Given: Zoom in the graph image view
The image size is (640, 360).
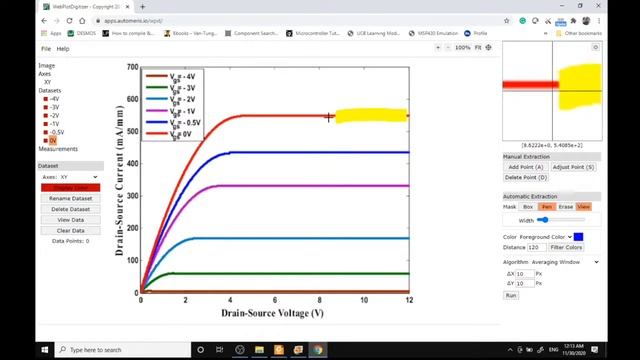Looking at the screenshot, I should [x=438, y=48].
